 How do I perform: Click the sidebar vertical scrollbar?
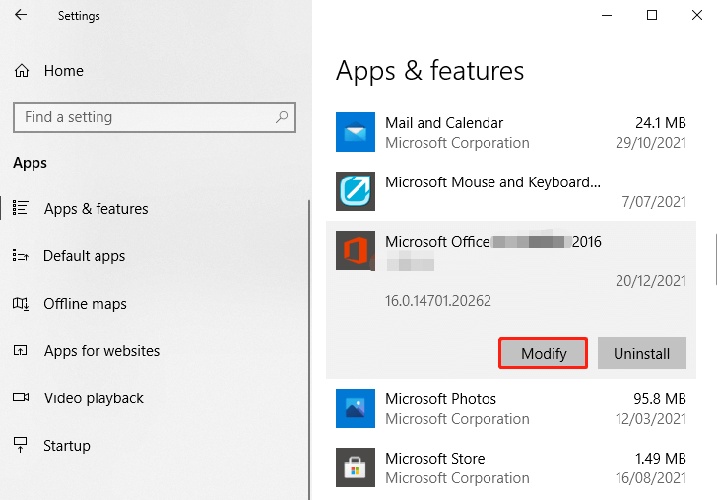[309, 349]
